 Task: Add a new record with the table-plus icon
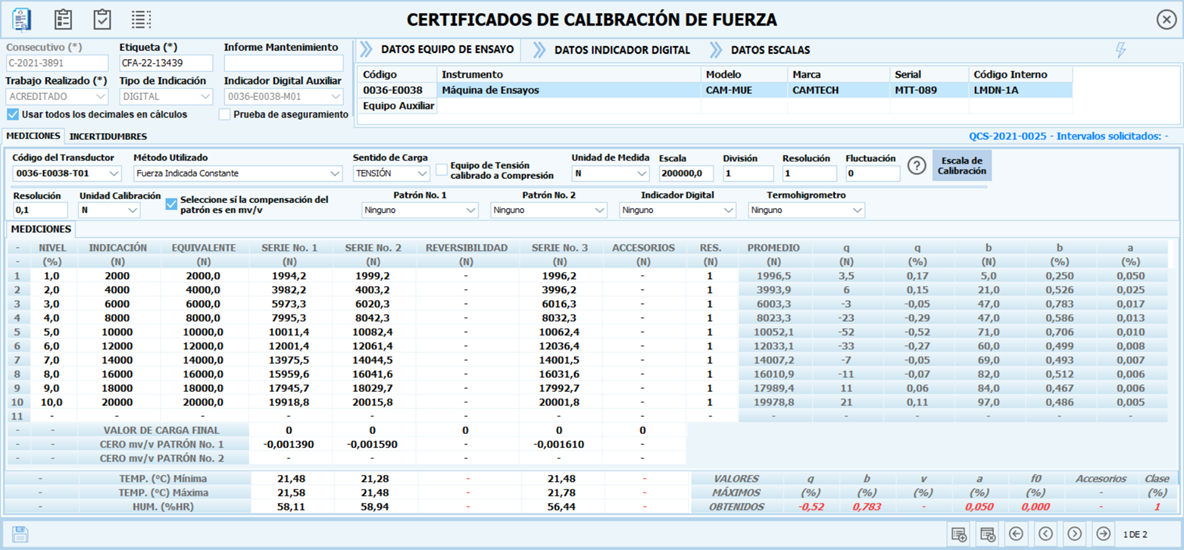pyautogui.click(x=958, y=534)
